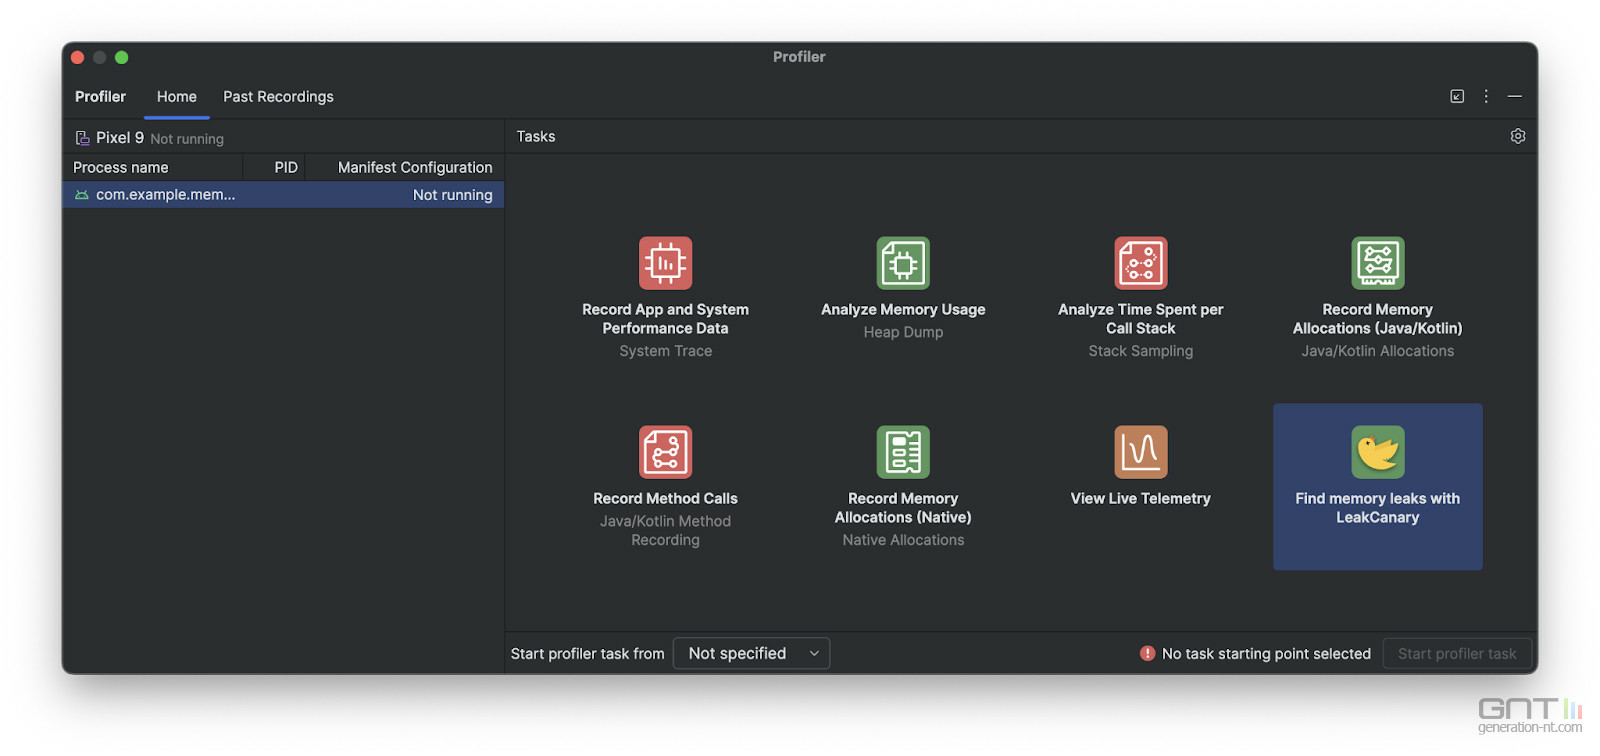This screenshot has height=756, width=1600.
Task: Select Record Memory Allocations (Native) icon
Action: pyautogui.click(x=903, y=452)
